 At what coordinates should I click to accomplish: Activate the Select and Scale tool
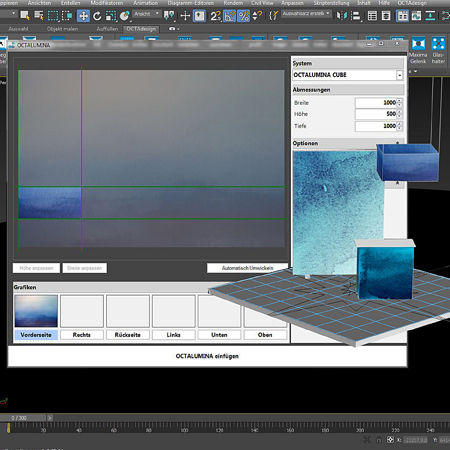tap(111, 16)
